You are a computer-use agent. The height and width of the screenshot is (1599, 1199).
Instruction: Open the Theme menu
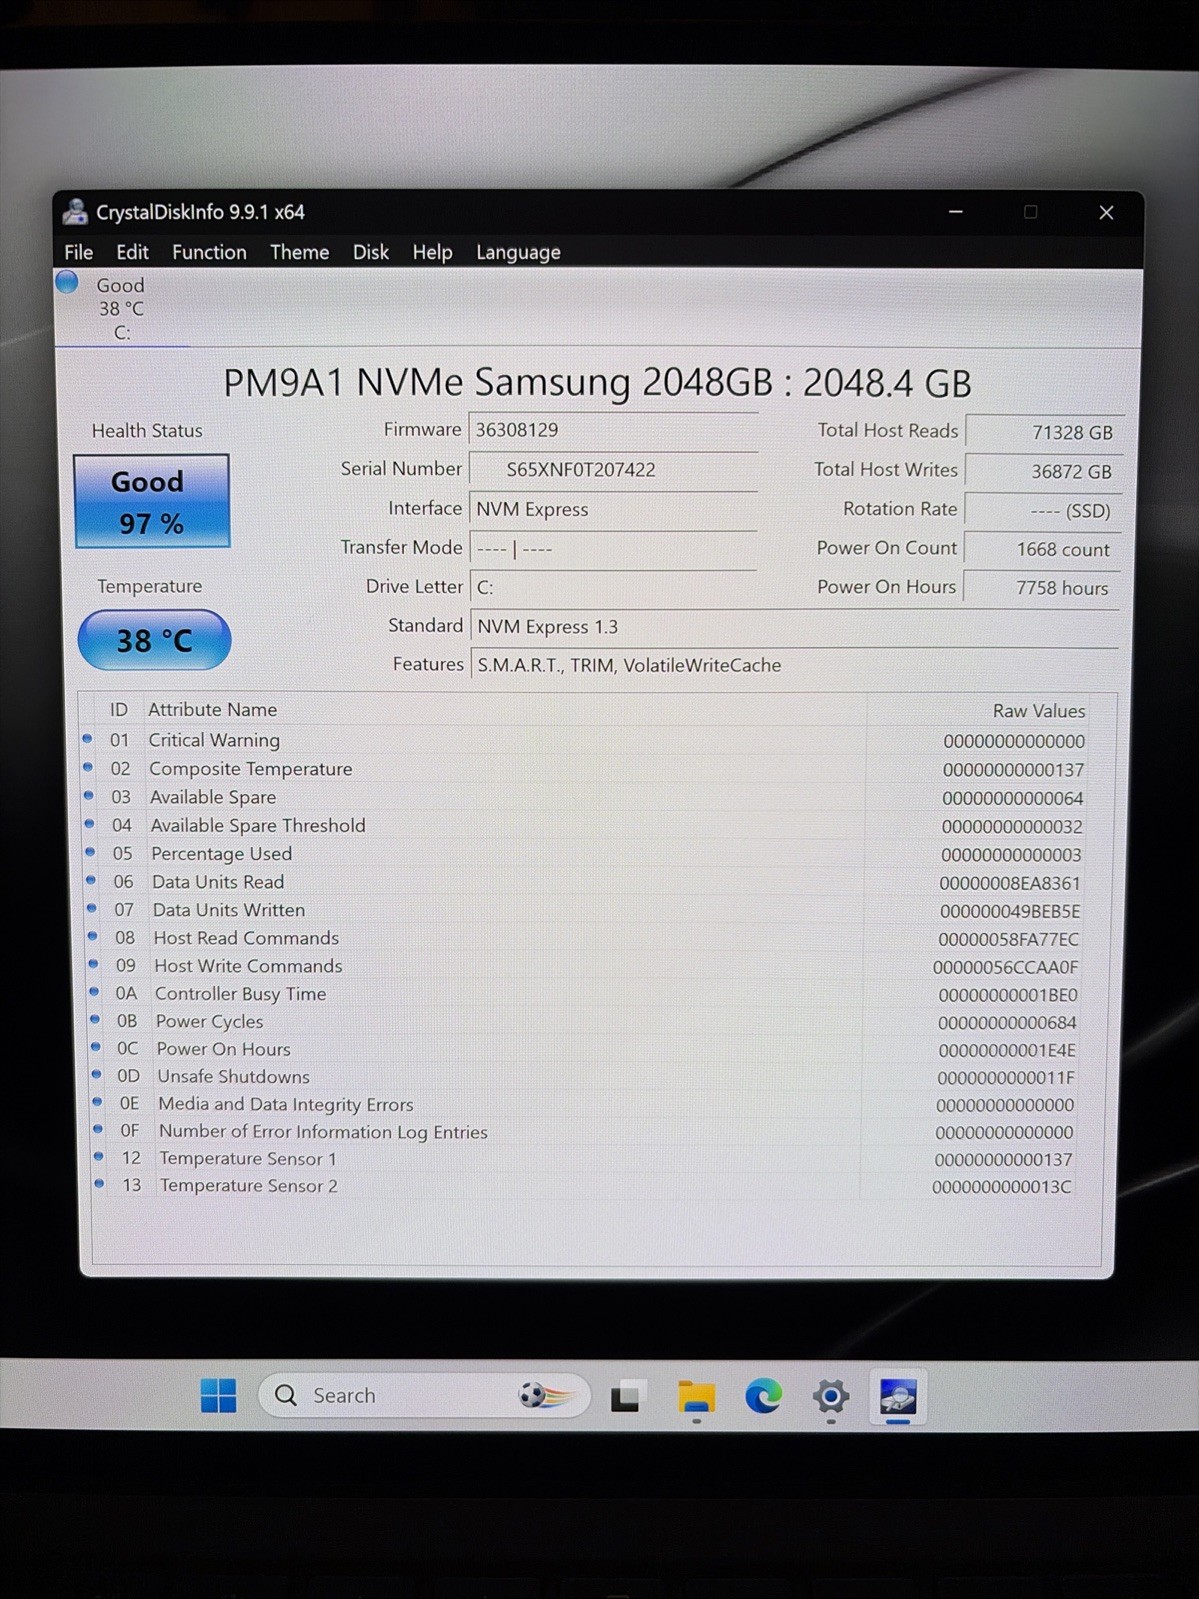click(x=299, y=252)
